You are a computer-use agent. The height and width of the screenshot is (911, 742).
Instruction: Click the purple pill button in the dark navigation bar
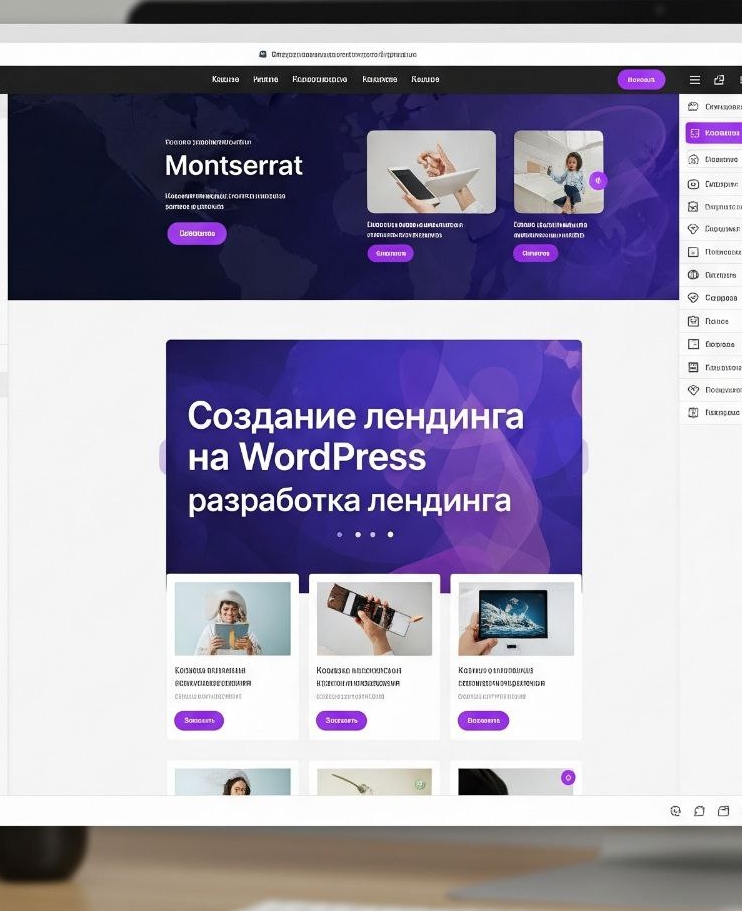641,80
